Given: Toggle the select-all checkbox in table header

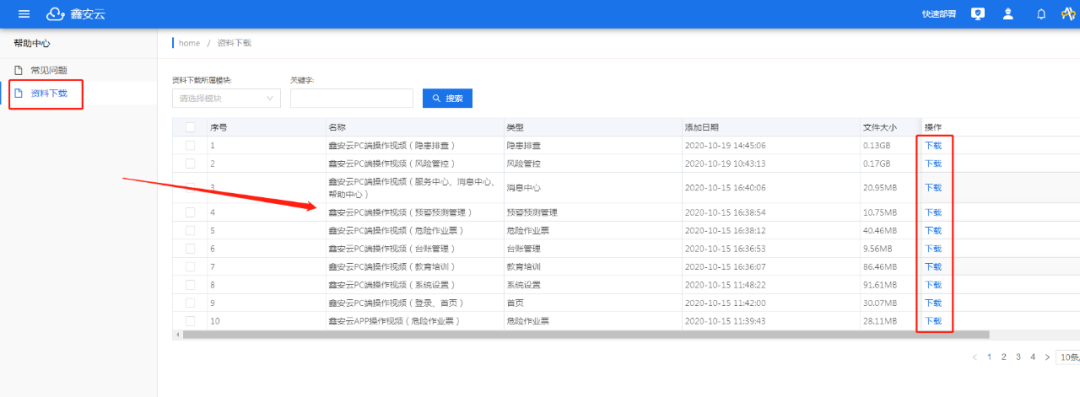Looking at the screenshot, I should tap(190, 127).
